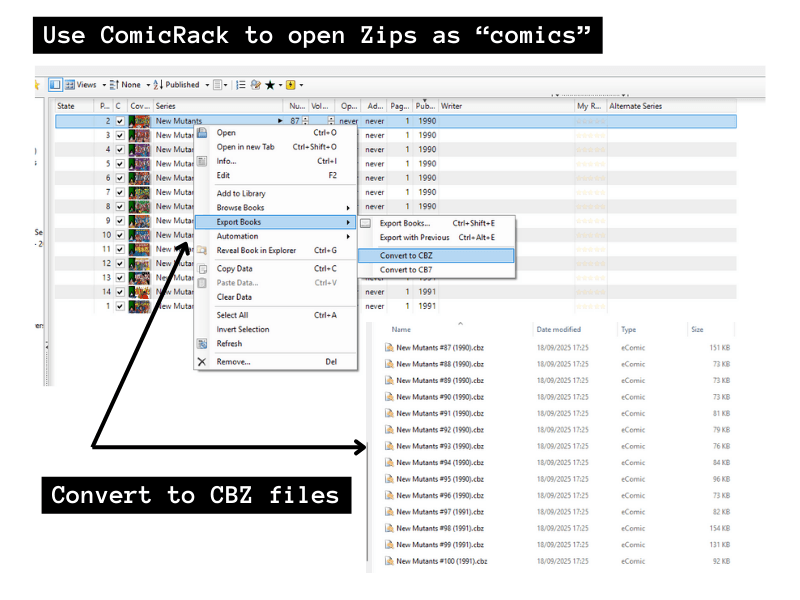Screen dimensions: 800x600
Task: Click the New Mutants #87 (1990).cbz file icon
Action: pos(390,348)
